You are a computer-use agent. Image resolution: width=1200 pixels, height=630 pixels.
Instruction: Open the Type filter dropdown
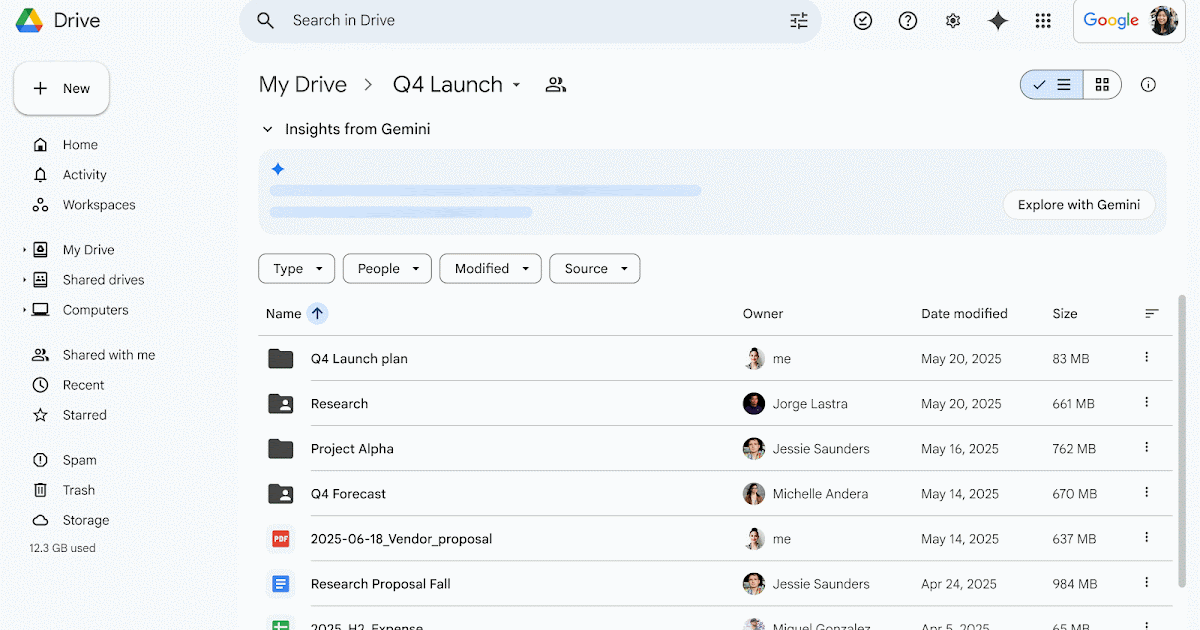(296, 269)
